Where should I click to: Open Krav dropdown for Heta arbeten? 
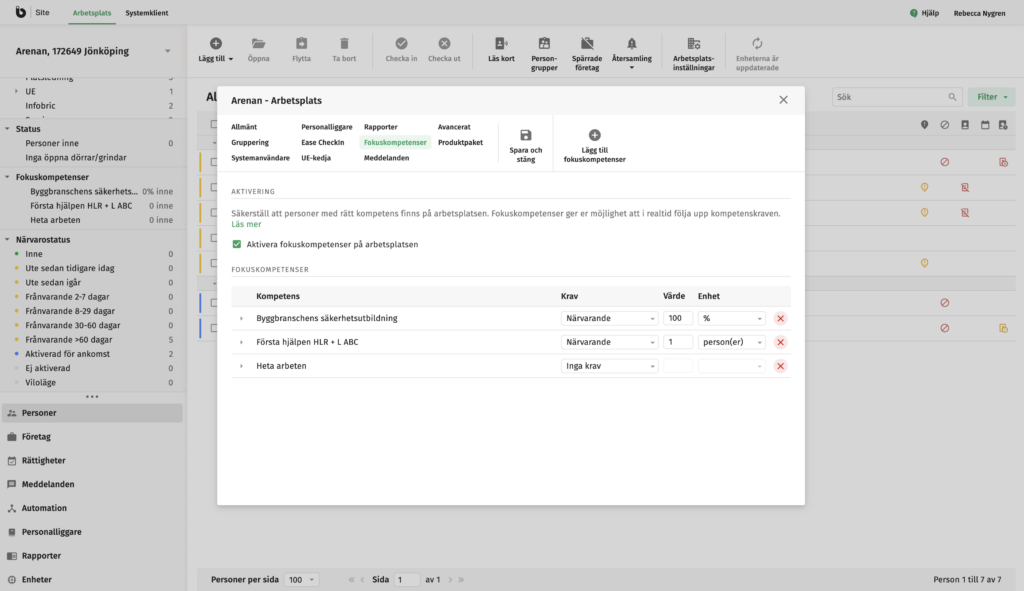(x=609, y=366)
